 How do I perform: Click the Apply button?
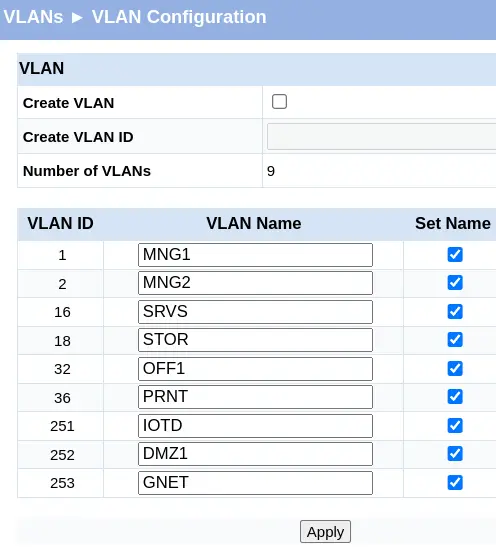[x=325, y=531]
